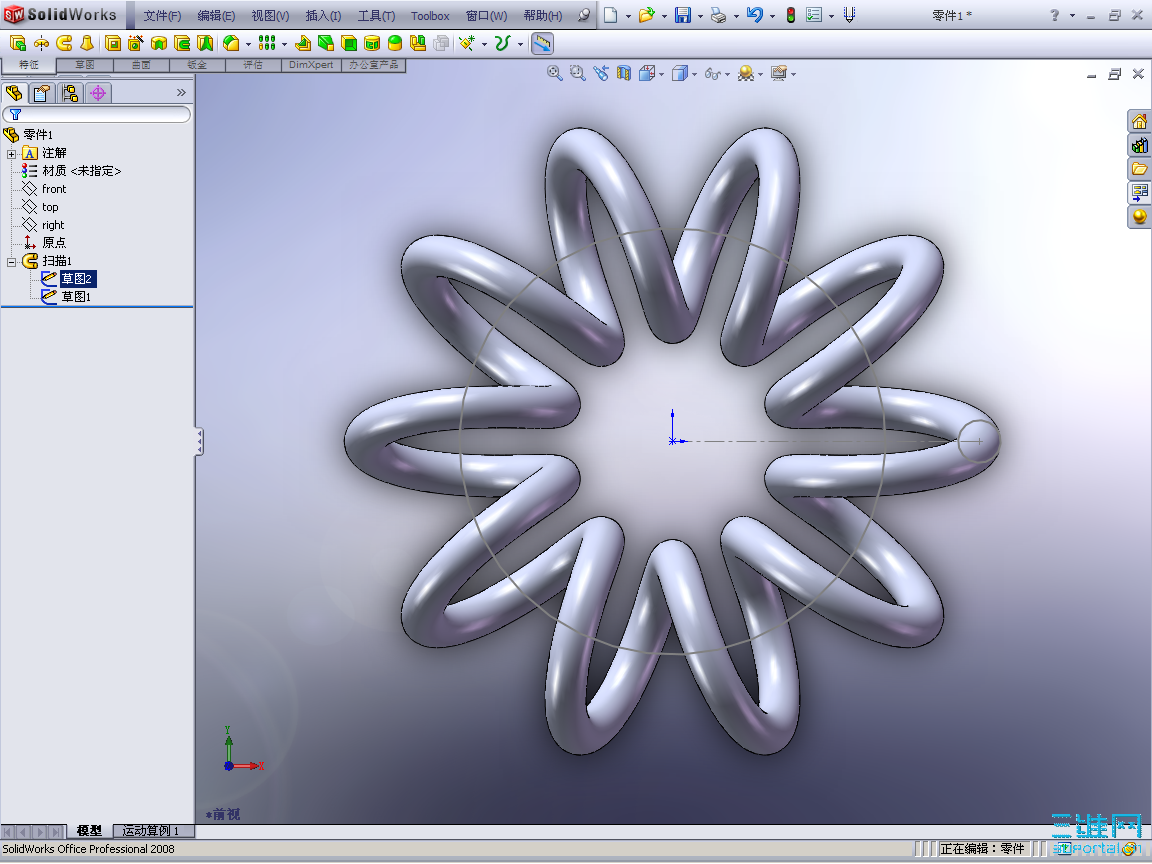Screen dimensions: 1152x864
Task: Select the Rib tool
Action: pos(303,43)
